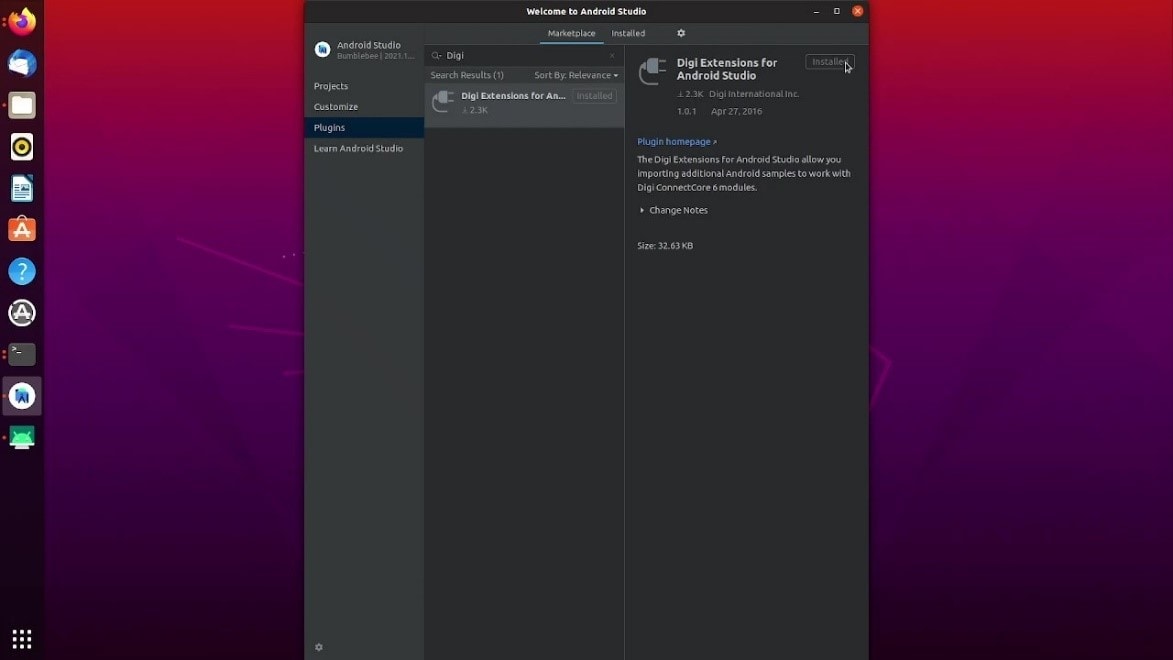
Task: Open Firefox from the dock
Action: pos(22,22)
